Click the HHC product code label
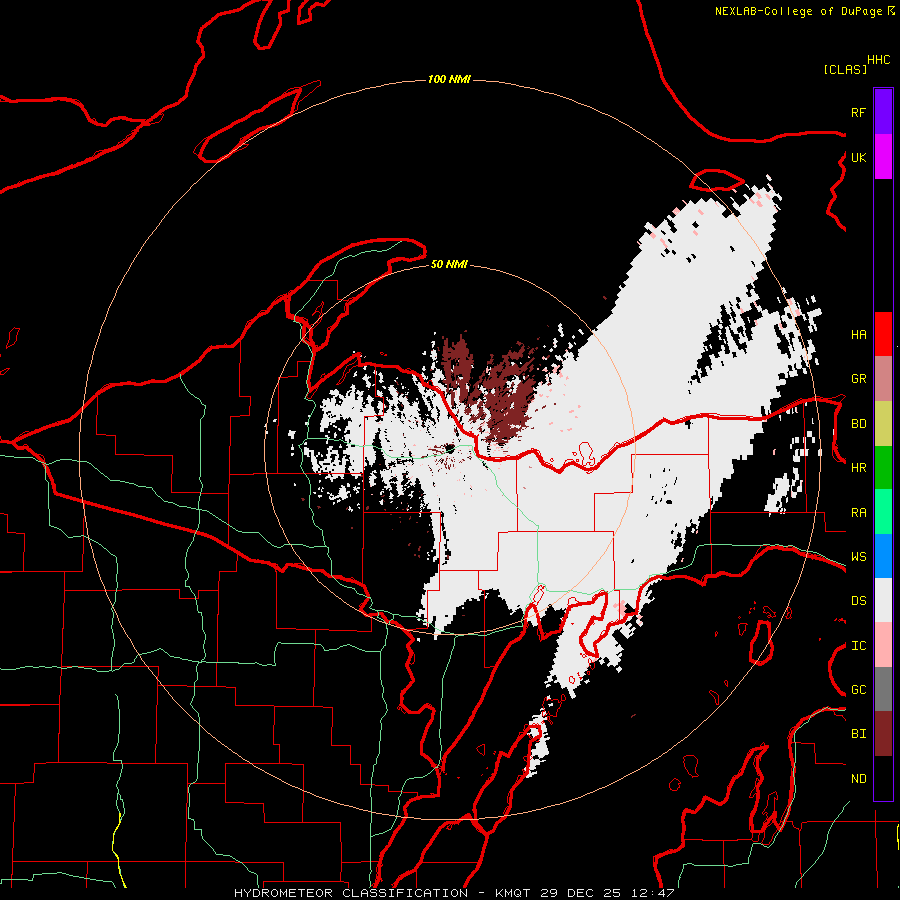 pyautogui.click(x=878, y=60)
